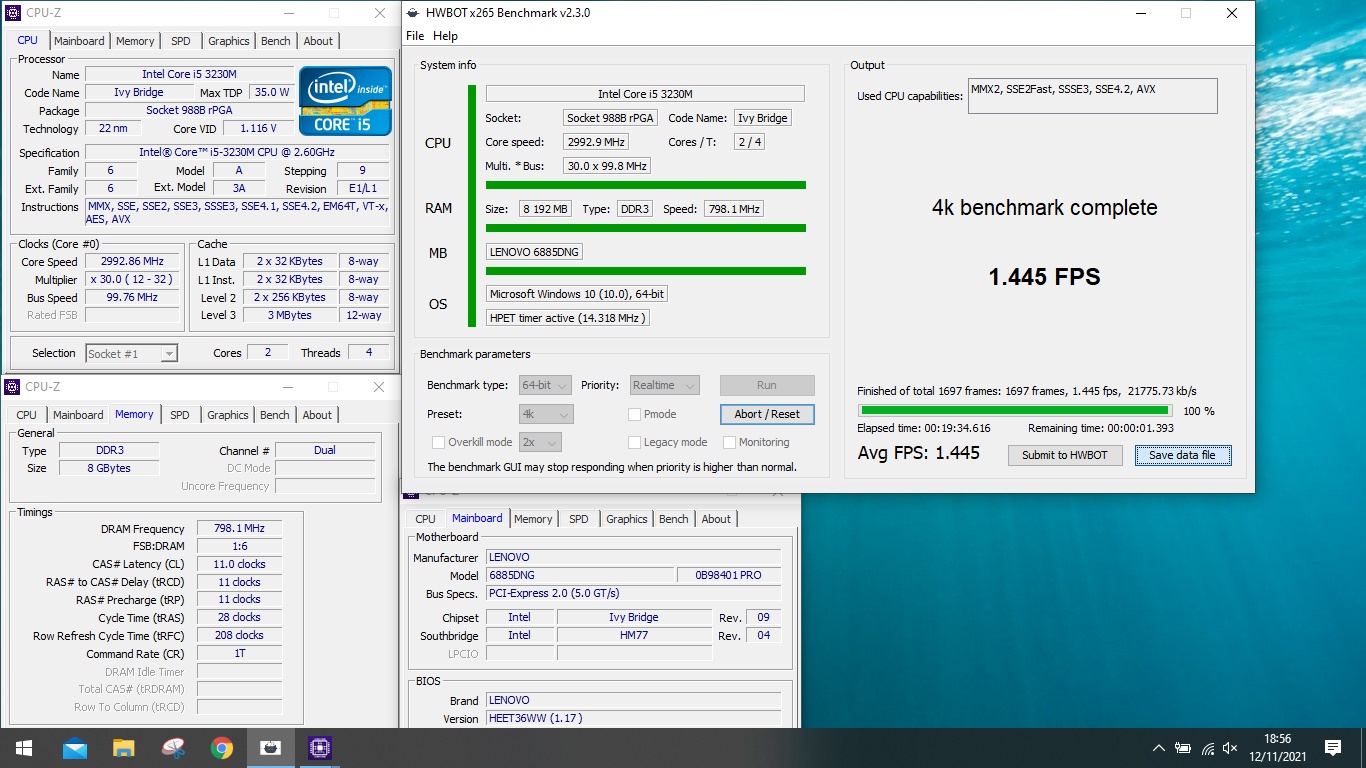
Task: Open the Action Center notifications icon
Action: pyautogui.click(x=1333, y=748)
